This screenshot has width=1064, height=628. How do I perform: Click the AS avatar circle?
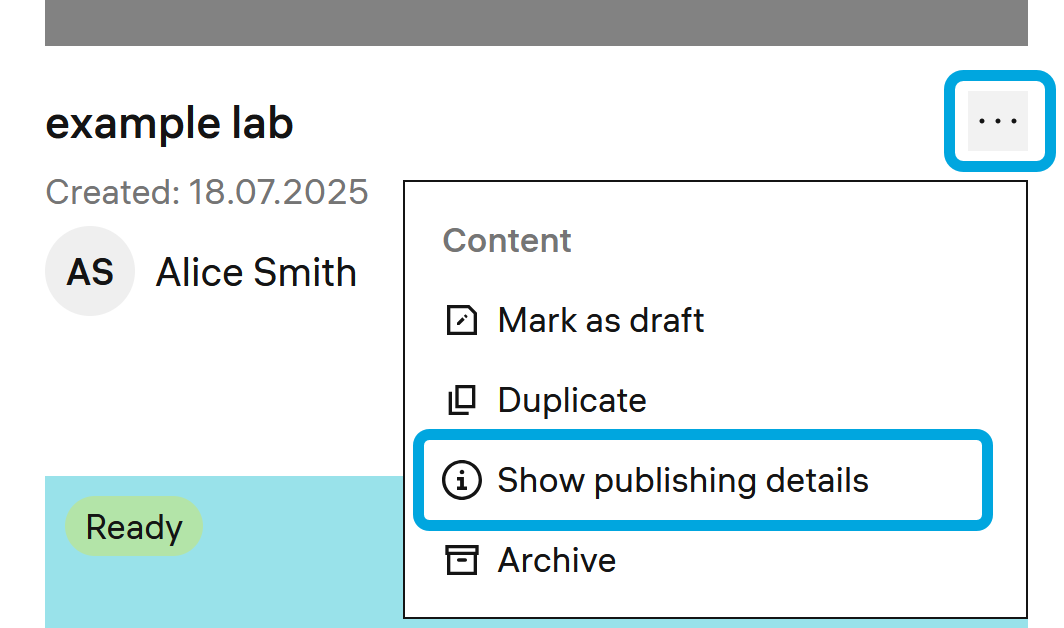coord(90,272)
